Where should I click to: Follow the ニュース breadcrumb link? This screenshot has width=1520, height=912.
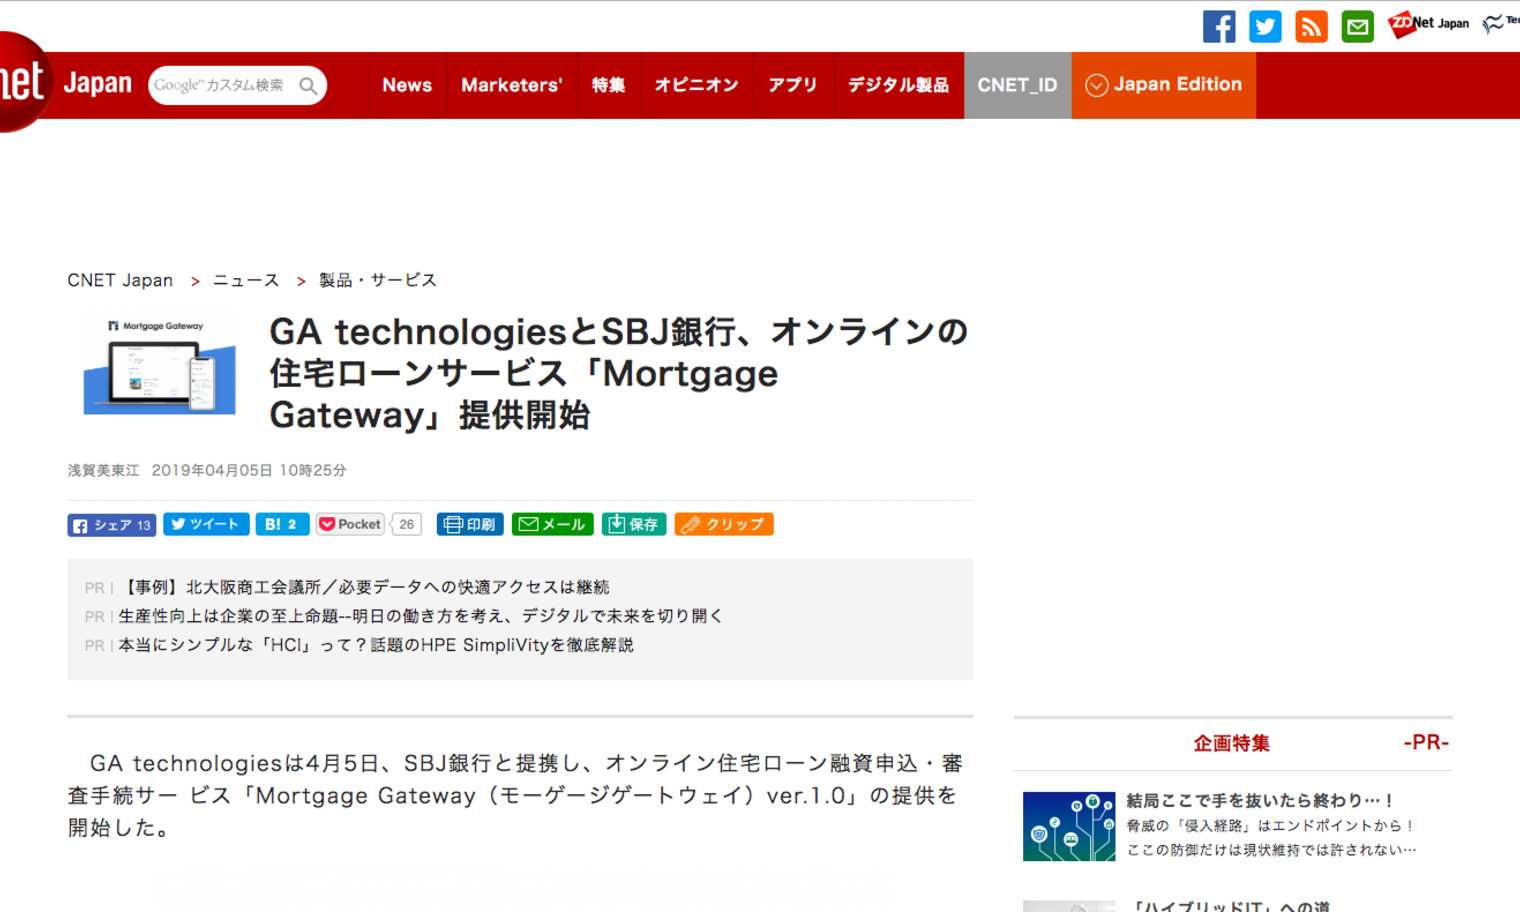pos(245,280)
